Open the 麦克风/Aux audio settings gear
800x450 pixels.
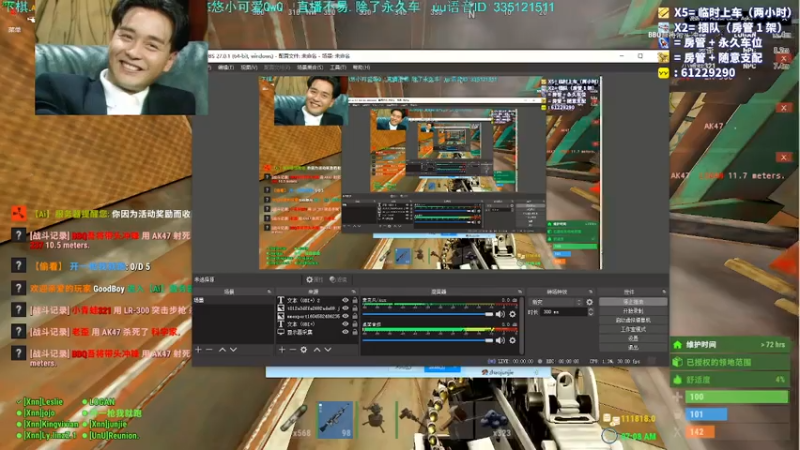pos(512,314)
